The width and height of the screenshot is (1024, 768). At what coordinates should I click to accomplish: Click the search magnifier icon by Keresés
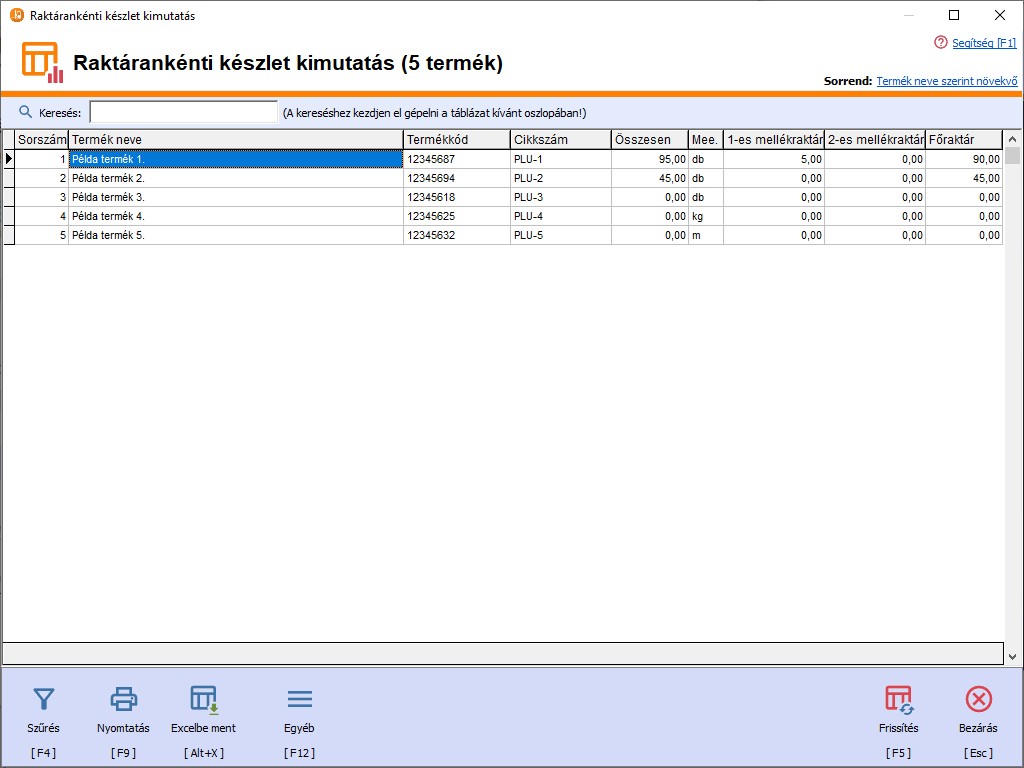tap(26, 112)
